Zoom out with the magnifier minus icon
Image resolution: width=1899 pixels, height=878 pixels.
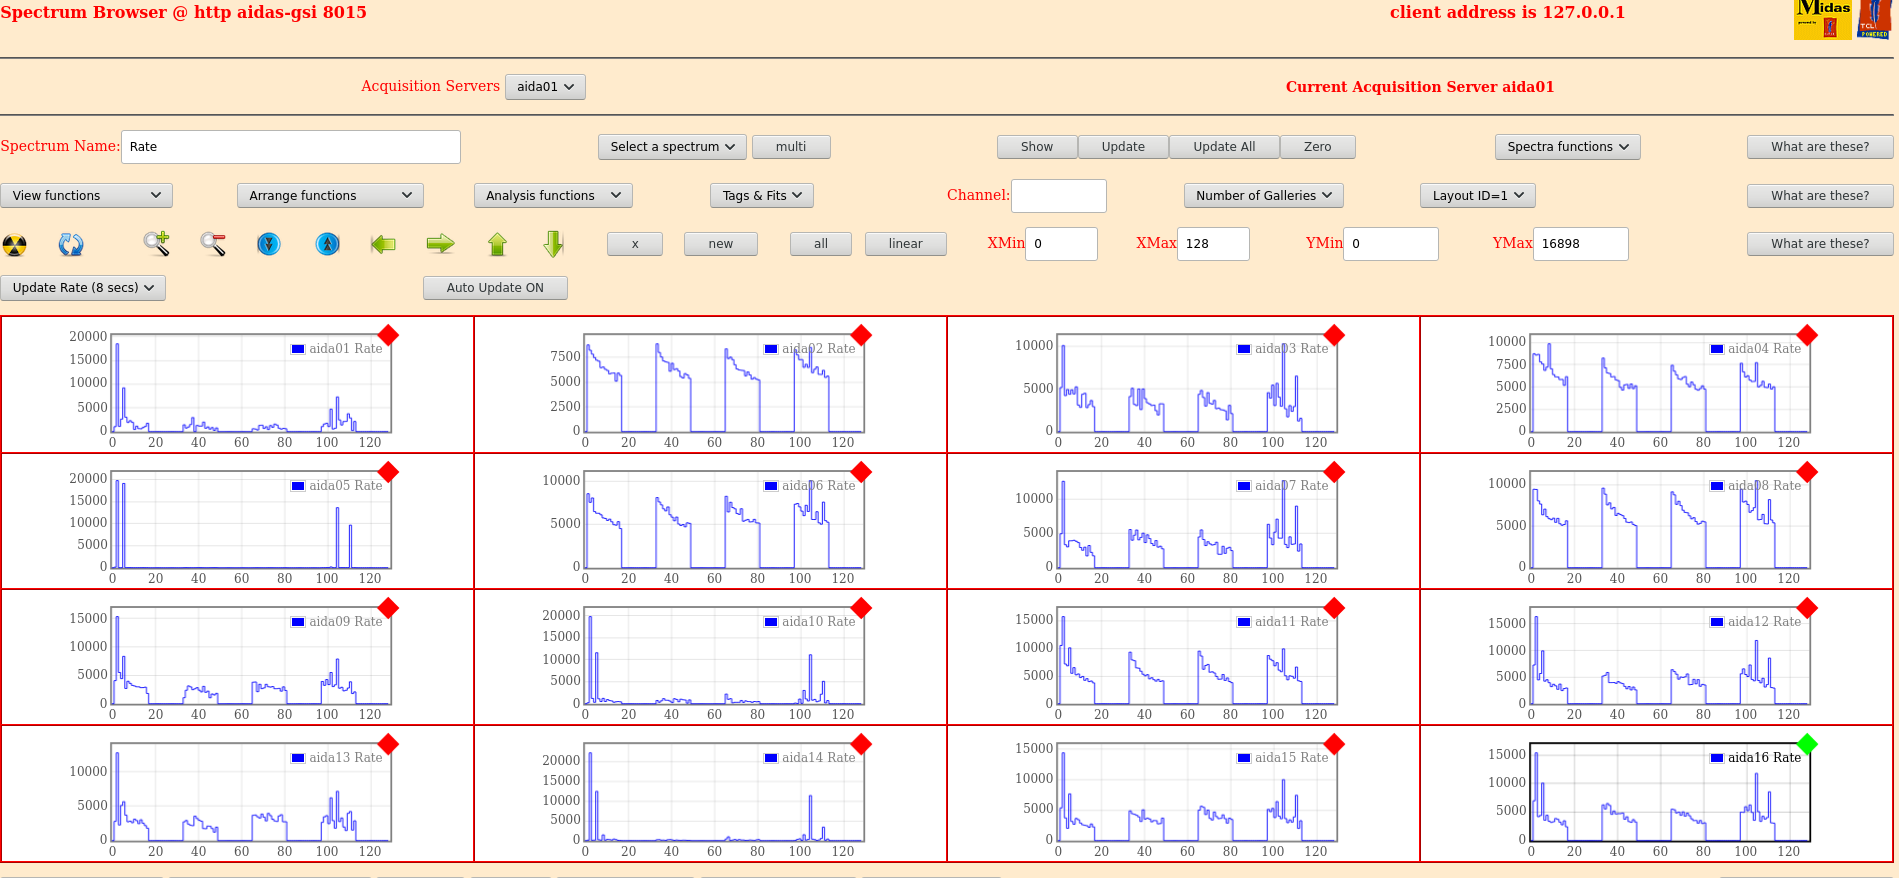[213, 243]
